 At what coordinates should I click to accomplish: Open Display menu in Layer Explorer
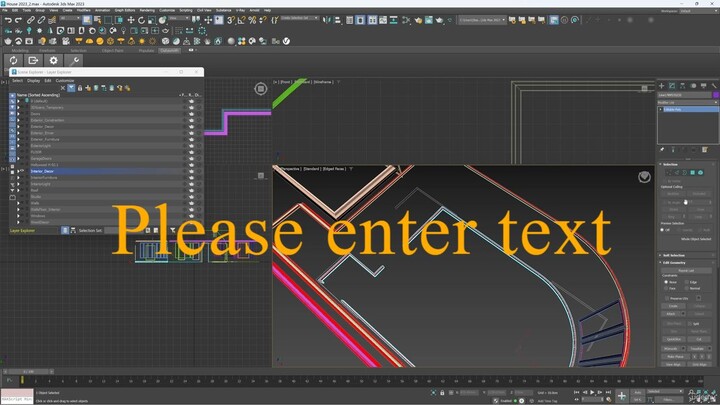(34, 80)
